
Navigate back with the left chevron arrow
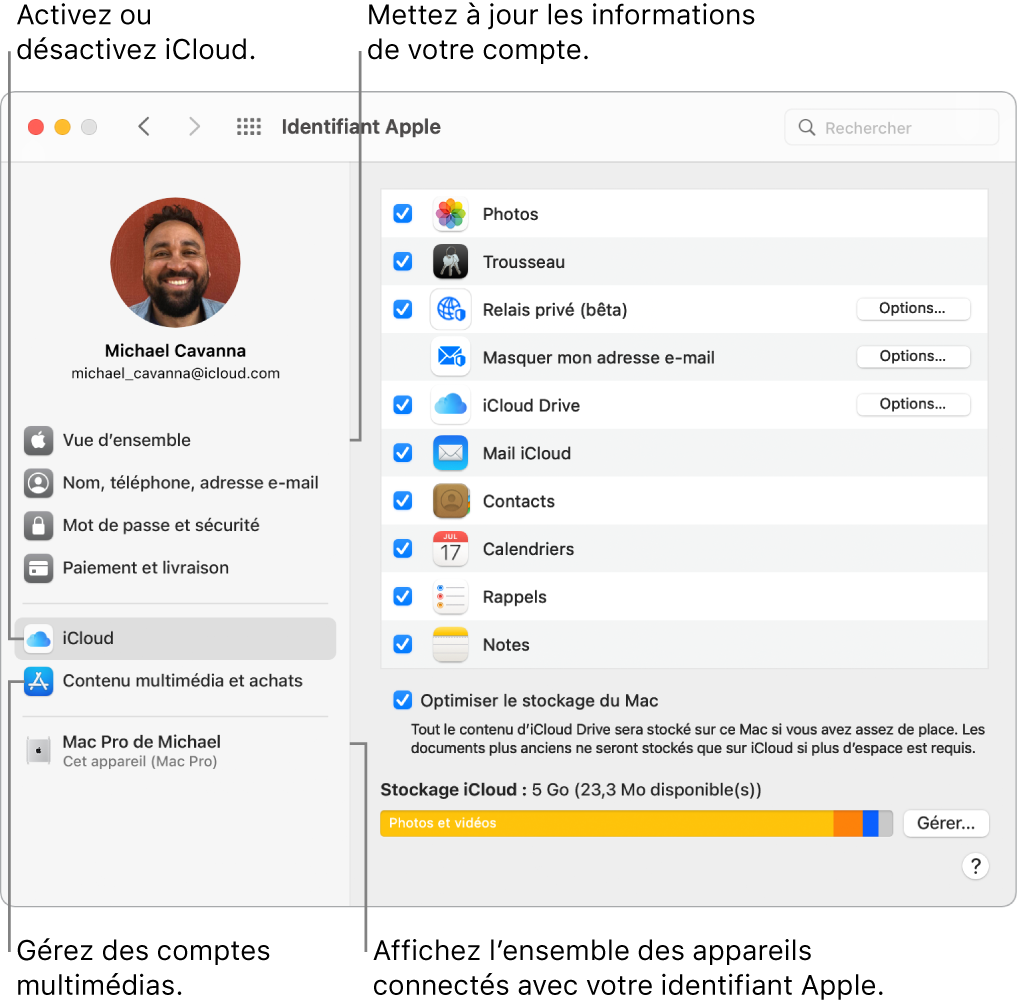tap(143, 127)
